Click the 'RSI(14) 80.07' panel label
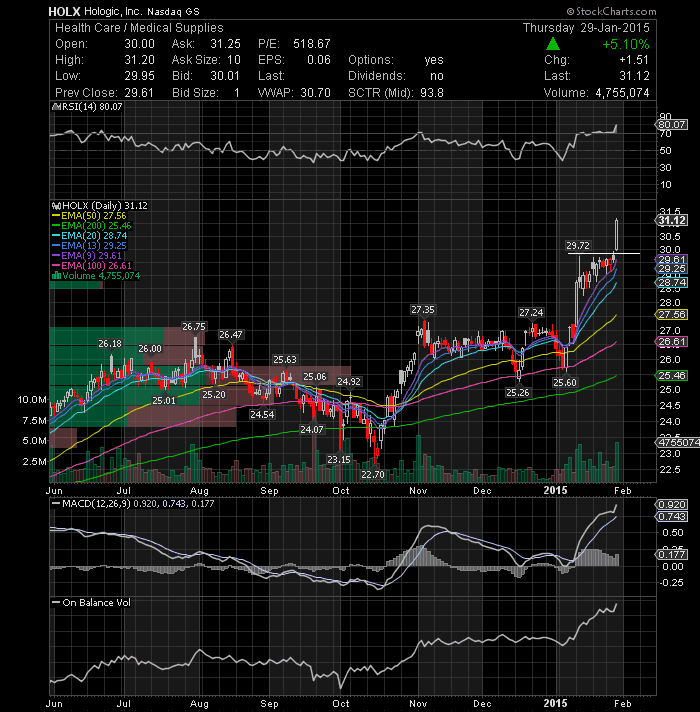700x712 pixels. (87, 107)
